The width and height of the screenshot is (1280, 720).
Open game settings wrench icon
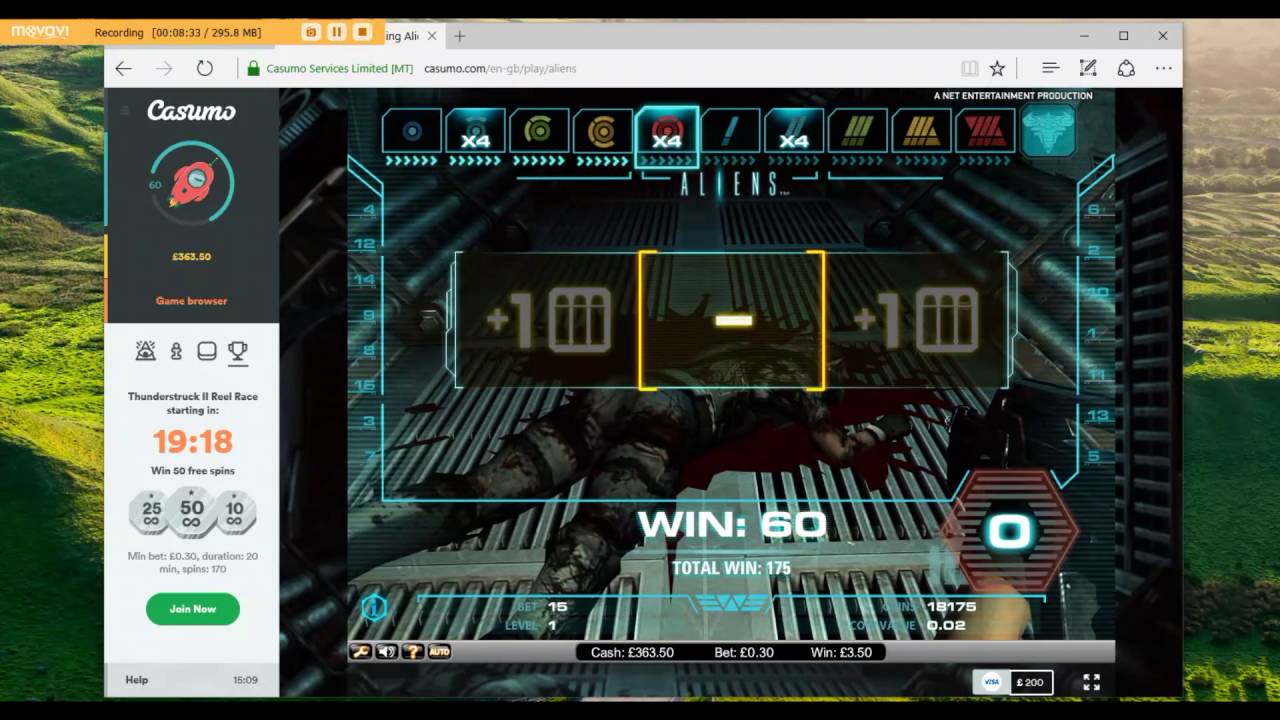361,652
